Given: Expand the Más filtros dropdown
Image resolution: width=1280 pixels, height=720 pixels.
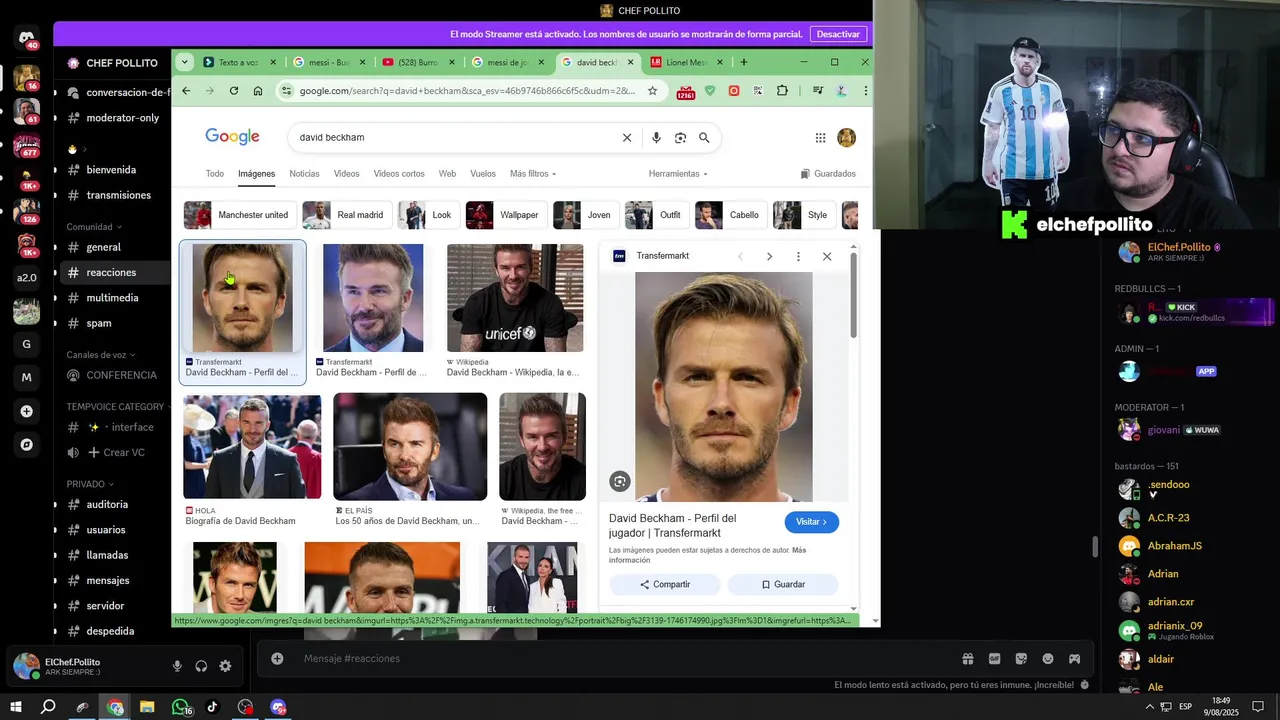Looking at the screenshot, I should [x=533, y=174].
